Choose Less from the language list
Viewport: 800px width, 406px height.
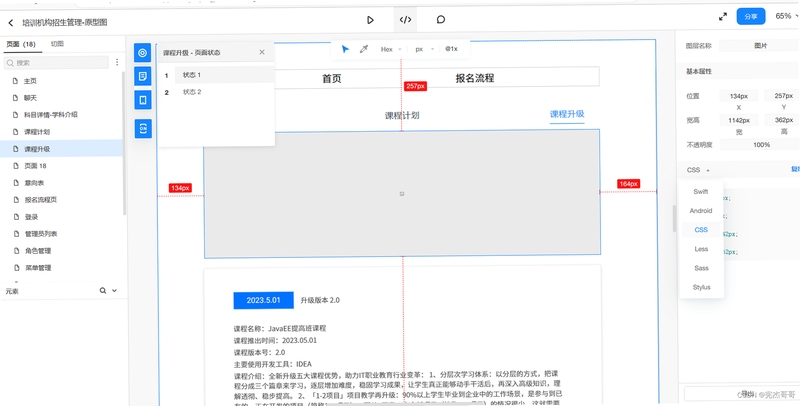pyautogui.click(x=701, y=249)
